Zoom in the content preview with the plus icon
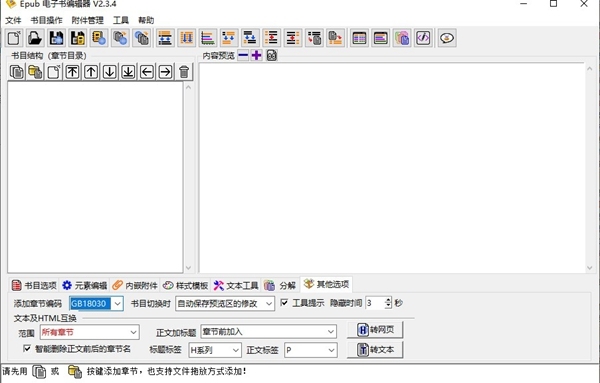The image size is (600, 383). click(256, 55)
